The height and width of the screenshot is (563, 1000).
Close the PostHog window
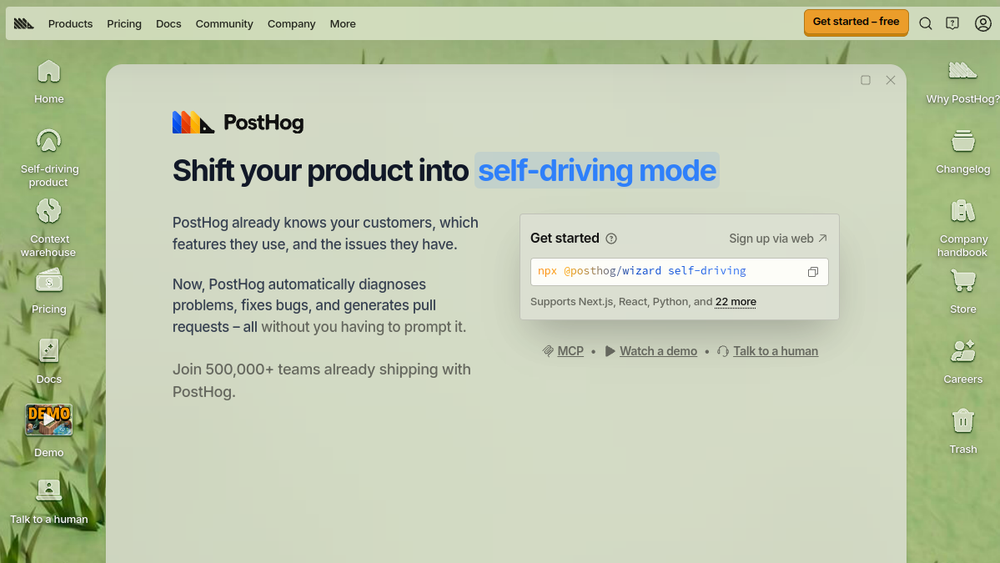coord(890,80)
